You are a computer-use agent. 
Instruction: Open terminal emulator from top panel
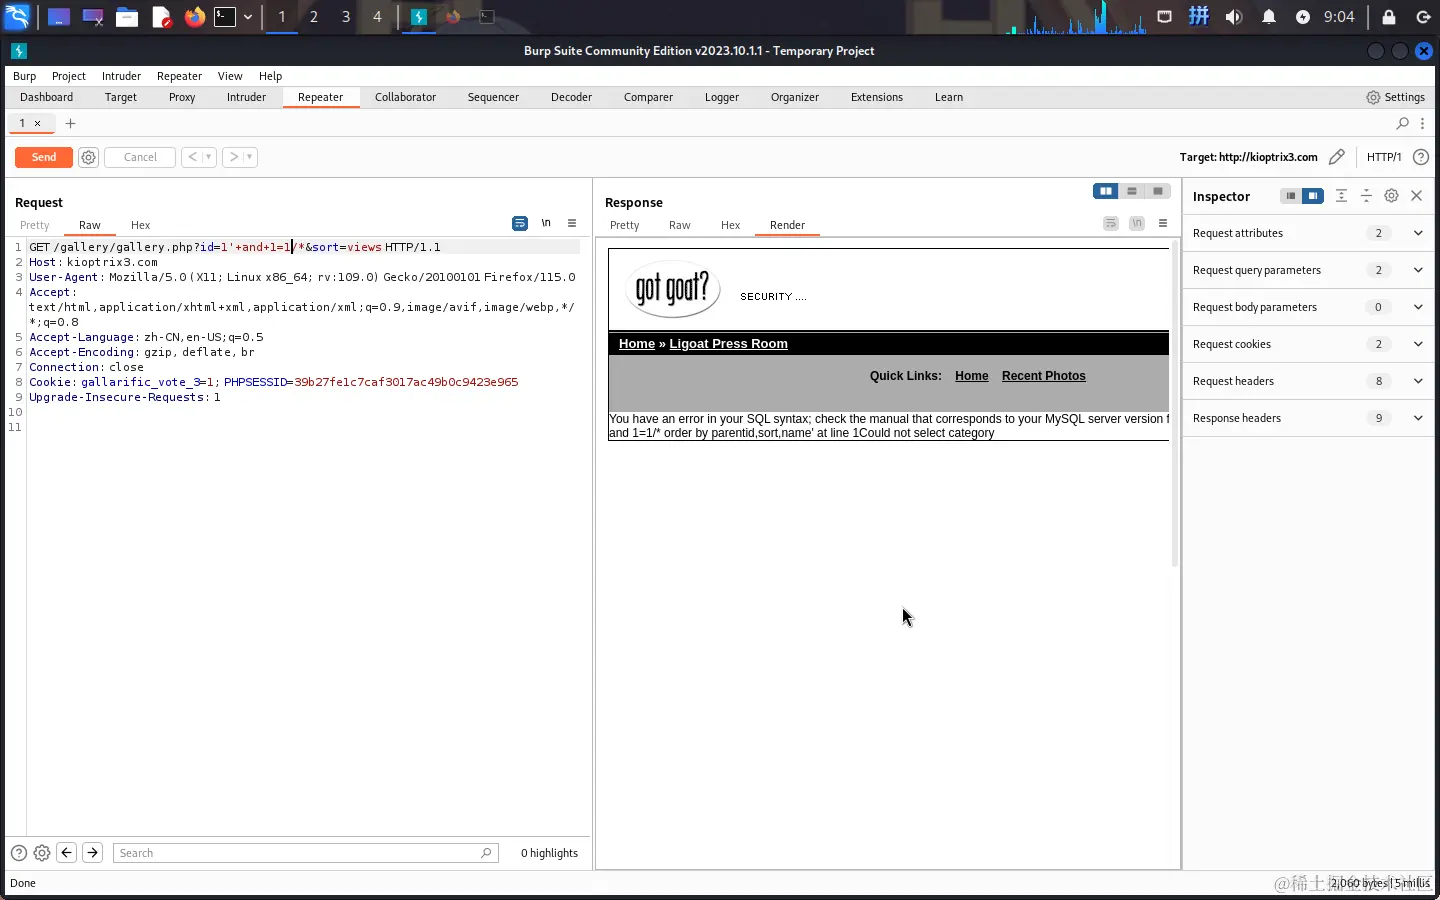tap(225, 16)
